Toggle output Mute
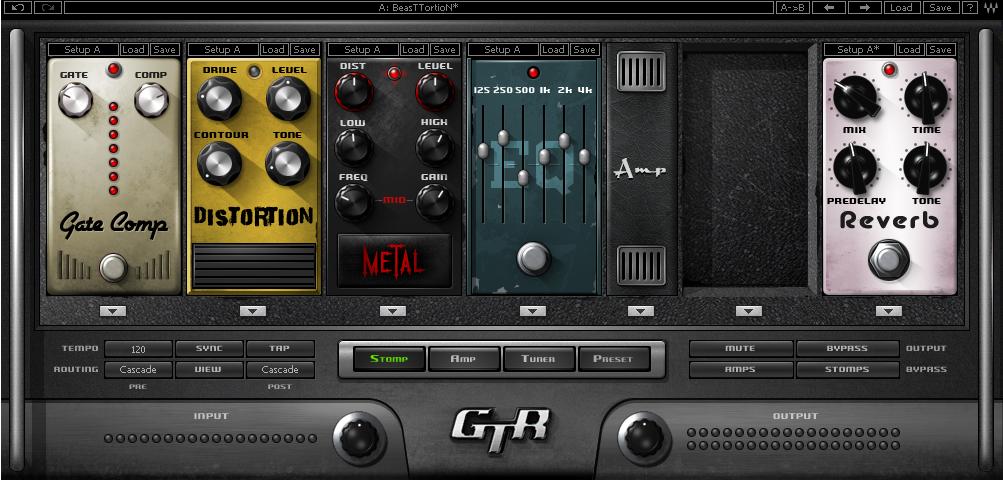Image resolution: width=1003 pixels, height=480 pixels. click(x=740, y=349)
